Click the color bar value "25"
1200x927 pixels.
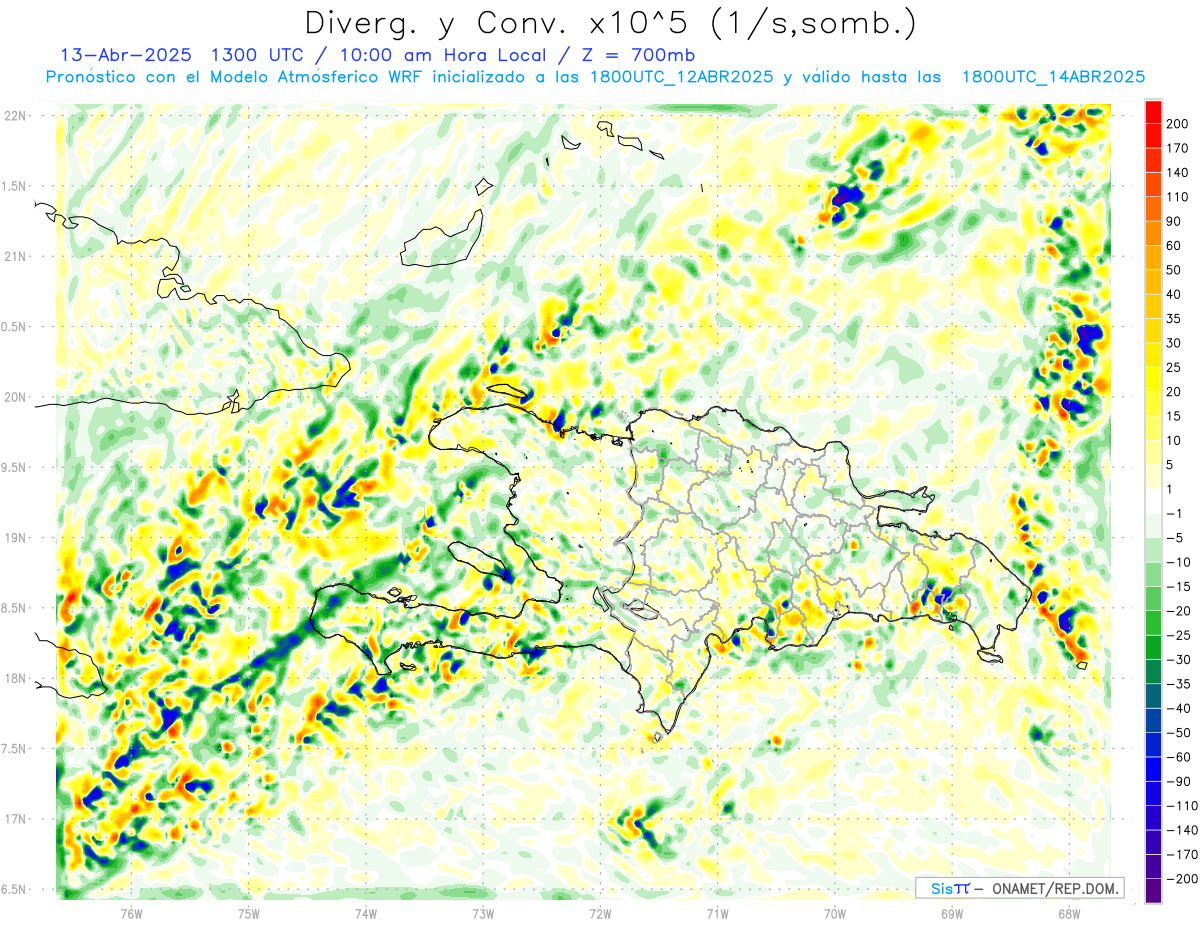[x=1174, y=367]
